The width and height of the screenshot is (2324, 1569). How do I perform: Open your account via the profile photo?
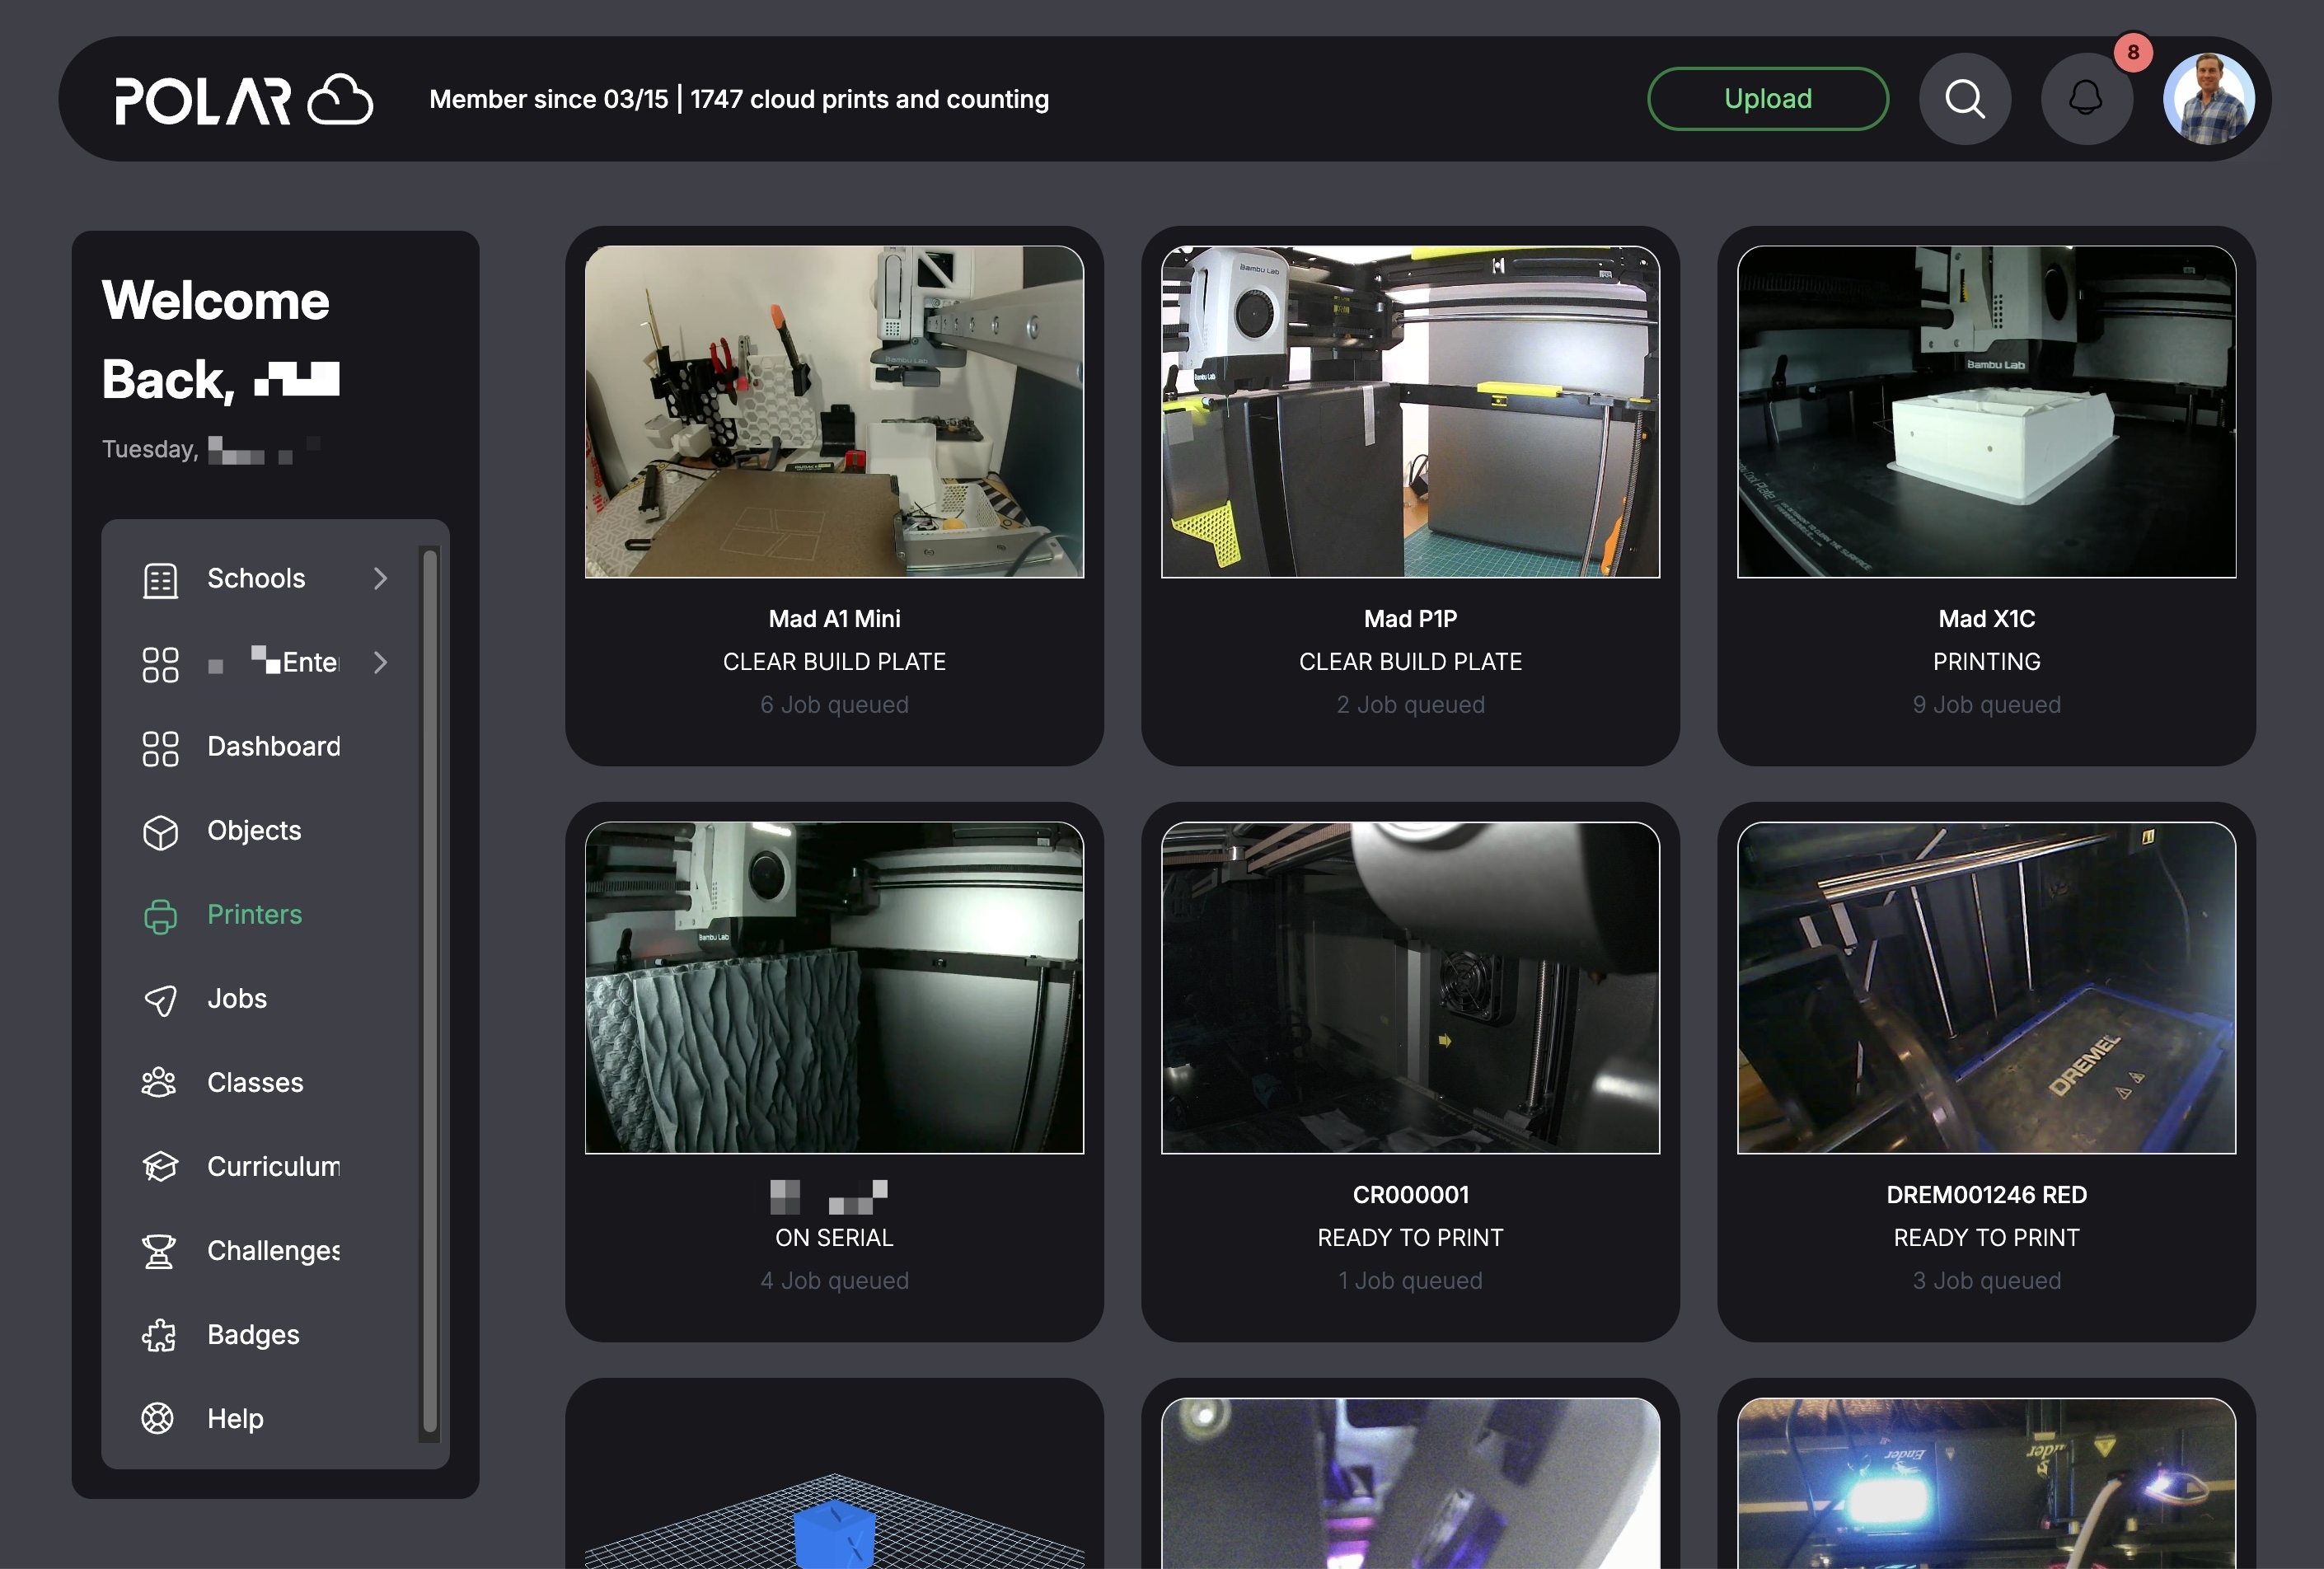pyautogui.click(x=2209, y=98)
